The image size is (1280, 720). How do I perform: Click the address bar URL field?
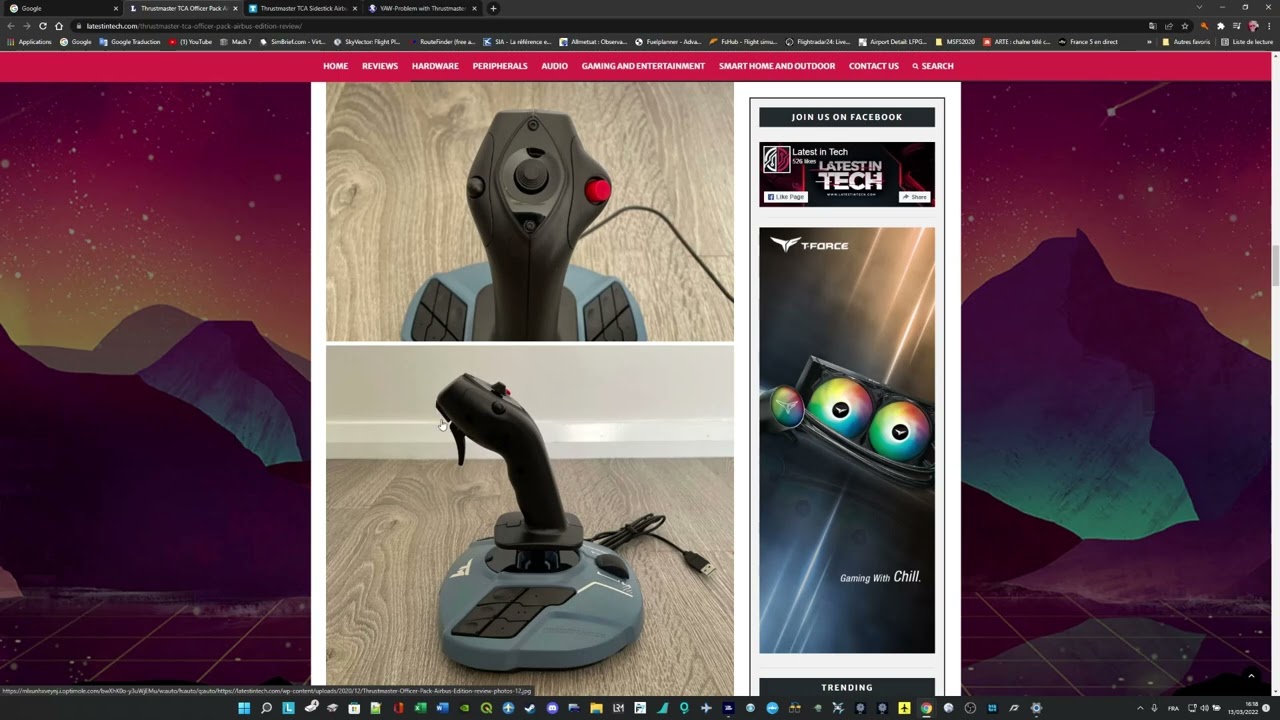[600, 26]
